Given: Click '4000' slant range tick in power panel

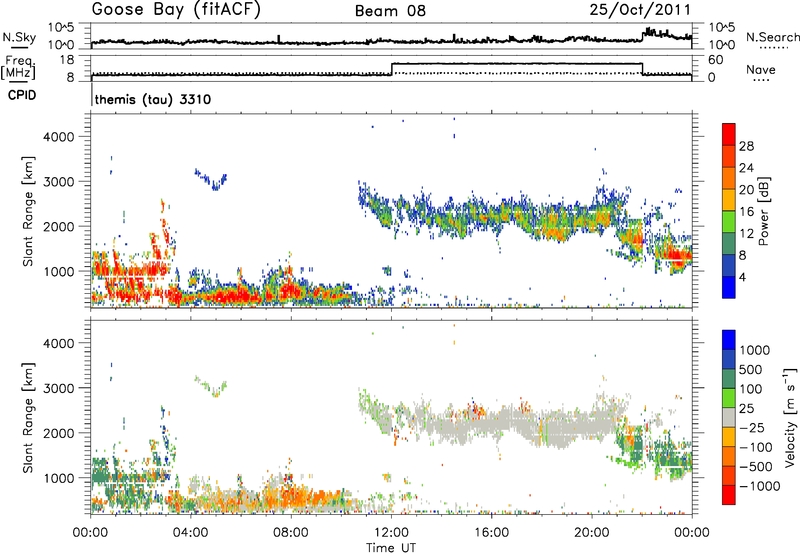Looking at the screenshot, I should [x=58, y=137].
